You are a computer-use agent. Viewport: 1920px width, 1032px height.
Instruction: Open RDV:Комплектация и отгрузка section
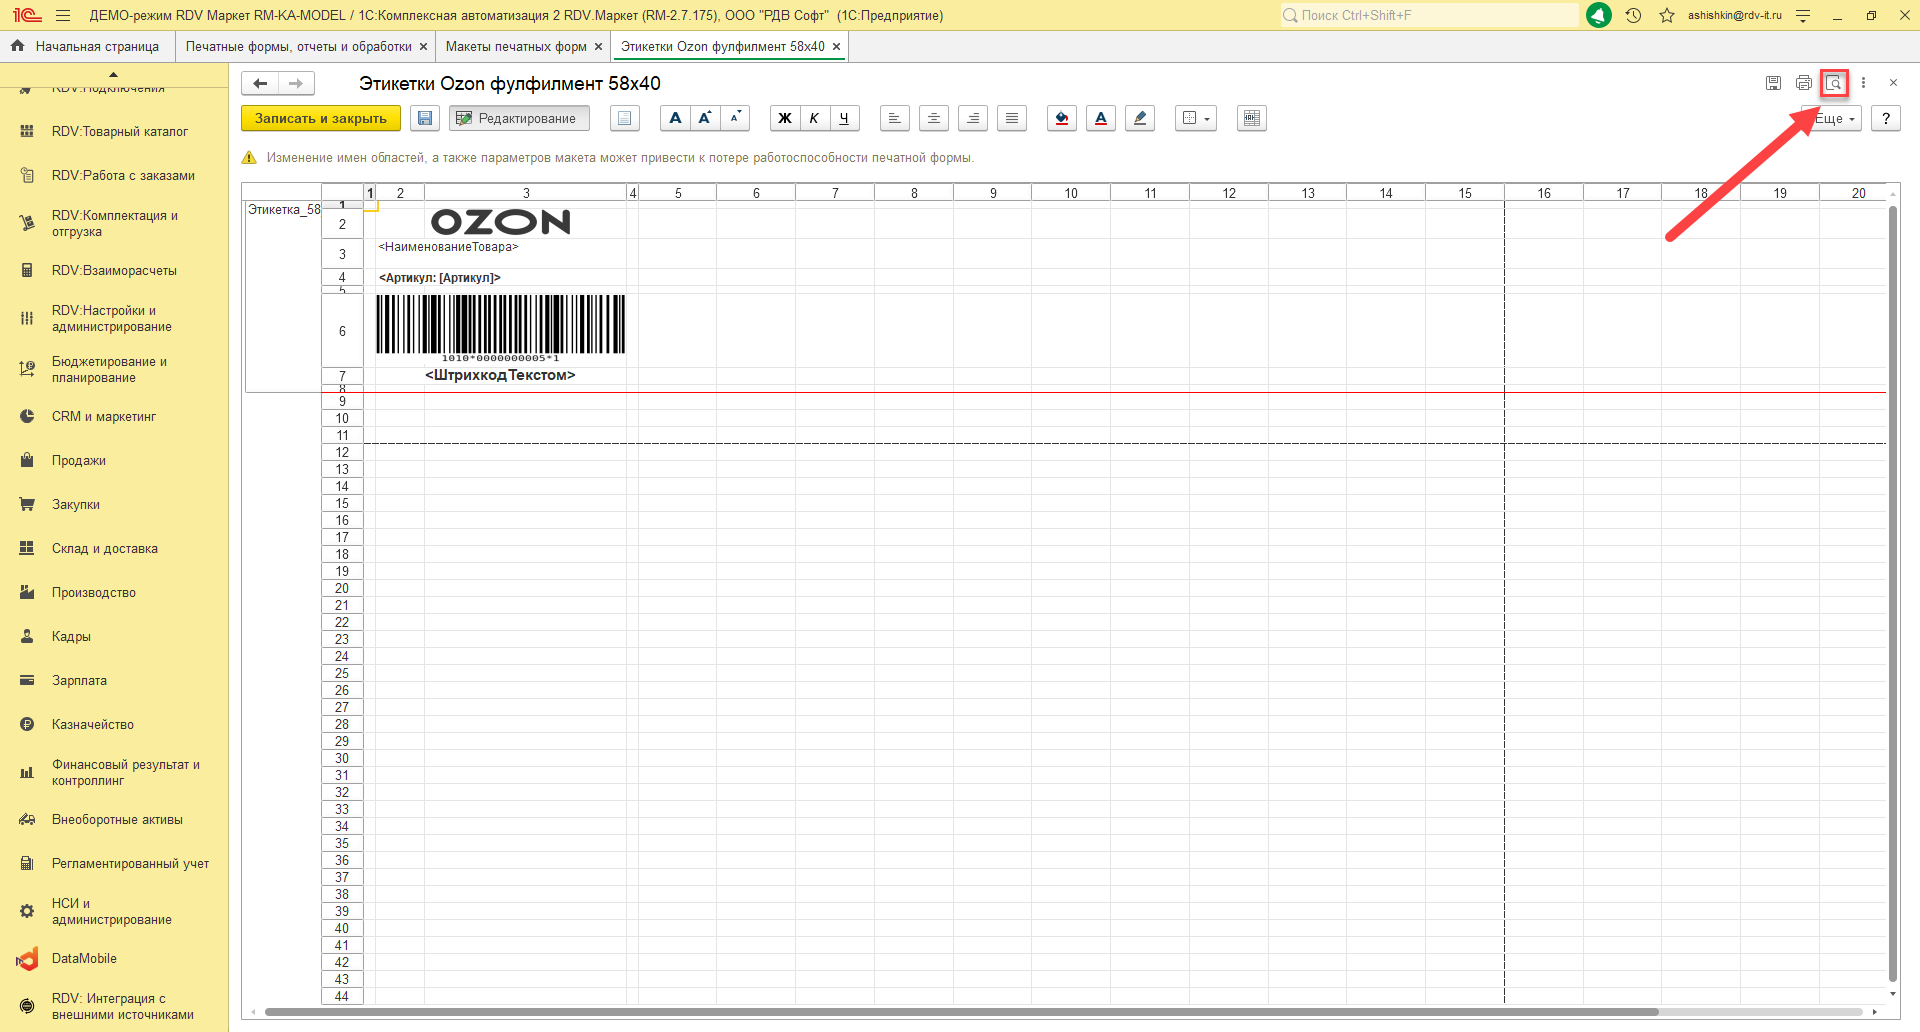click(x=114, y=223)
